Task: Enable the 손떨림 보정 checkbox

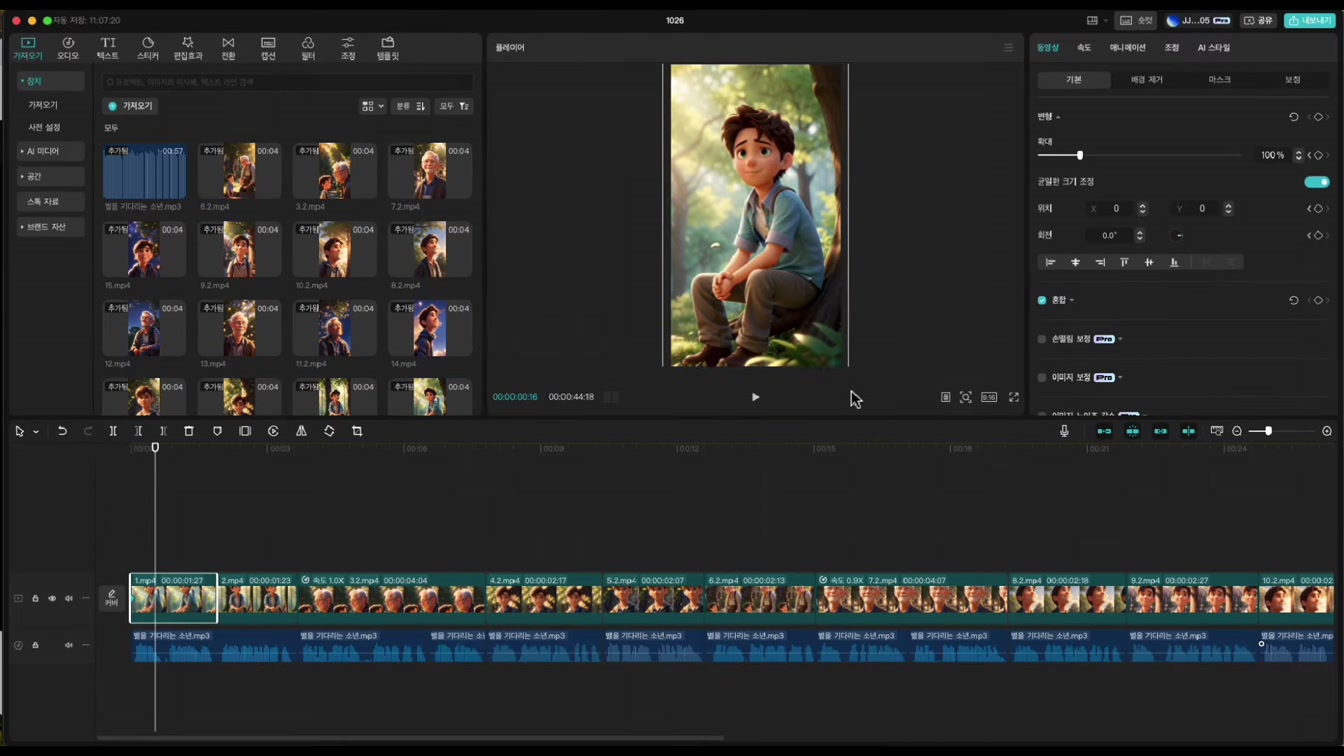Action: pyautogui.click(x=1042, y=339)
